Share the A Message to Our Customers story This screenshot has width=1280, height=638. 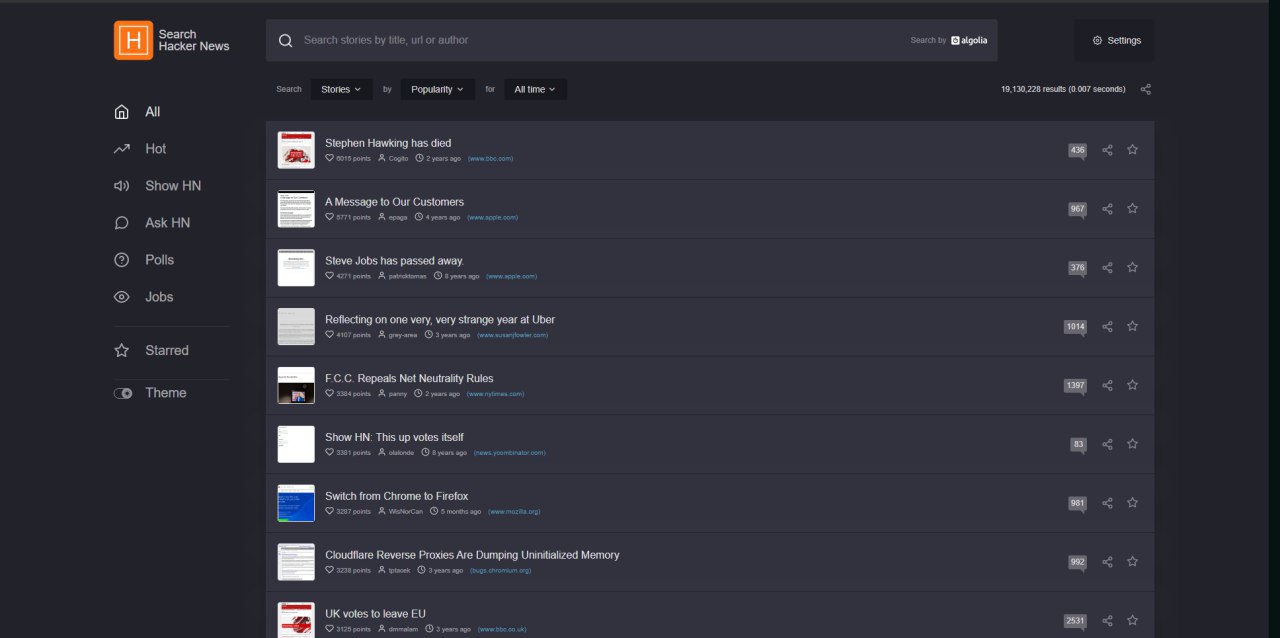(1107, 209)
